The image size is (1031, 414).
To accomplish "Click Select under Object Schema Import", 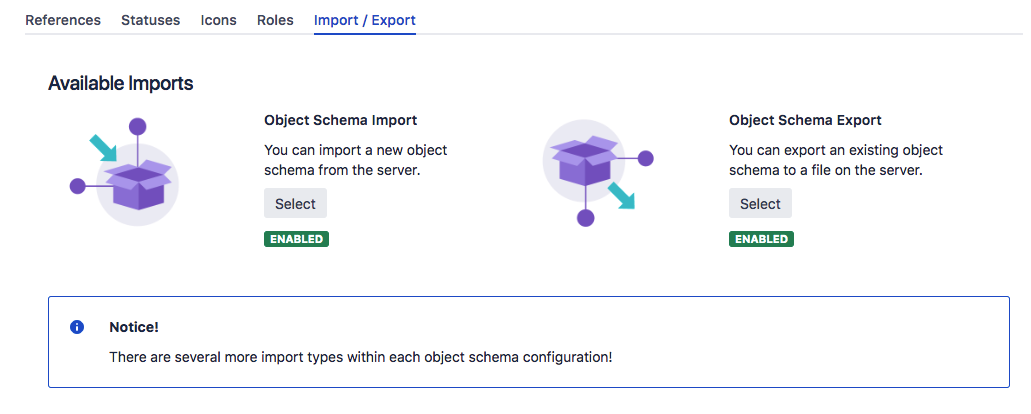I will point(295,204).
